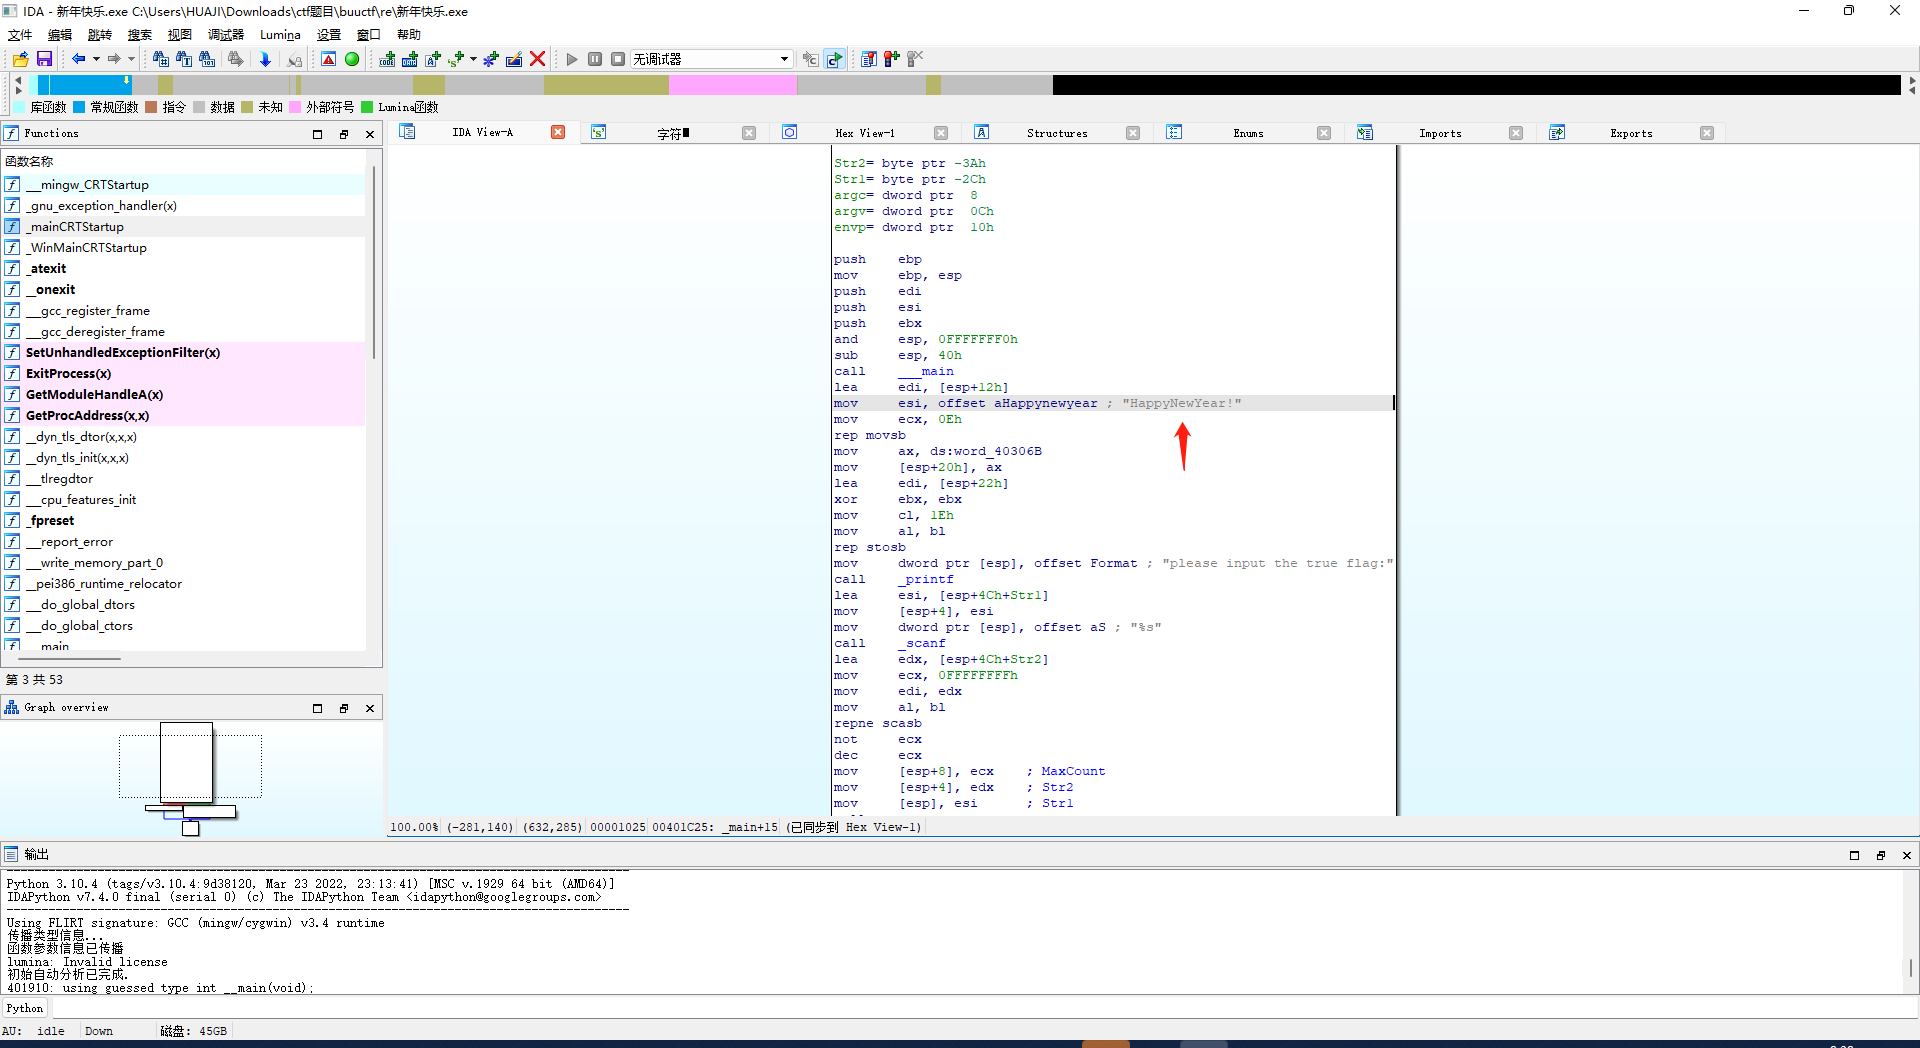Viewport: 1920px width, 1048px height.
Task: Click the red X delete icon
Action: tap(537, 59)
